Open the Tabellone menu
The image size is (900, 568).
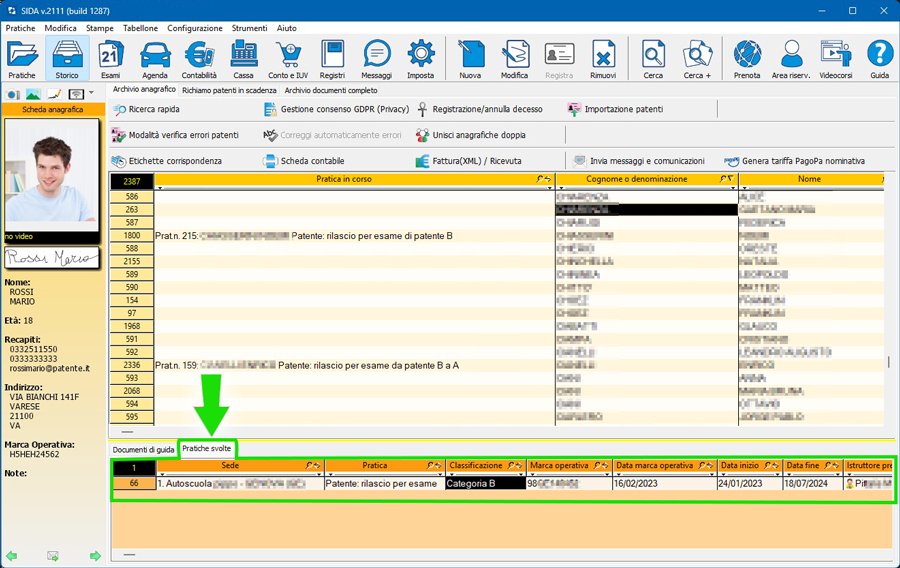click(140, 28)
